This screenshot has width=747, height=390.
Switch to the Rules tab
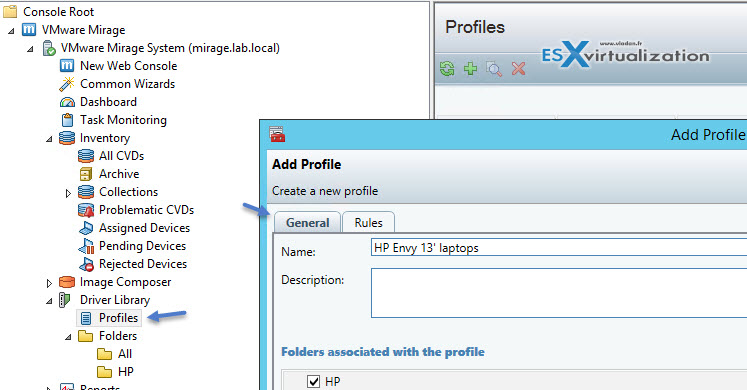pyautogui.click(x=368, y=222)
